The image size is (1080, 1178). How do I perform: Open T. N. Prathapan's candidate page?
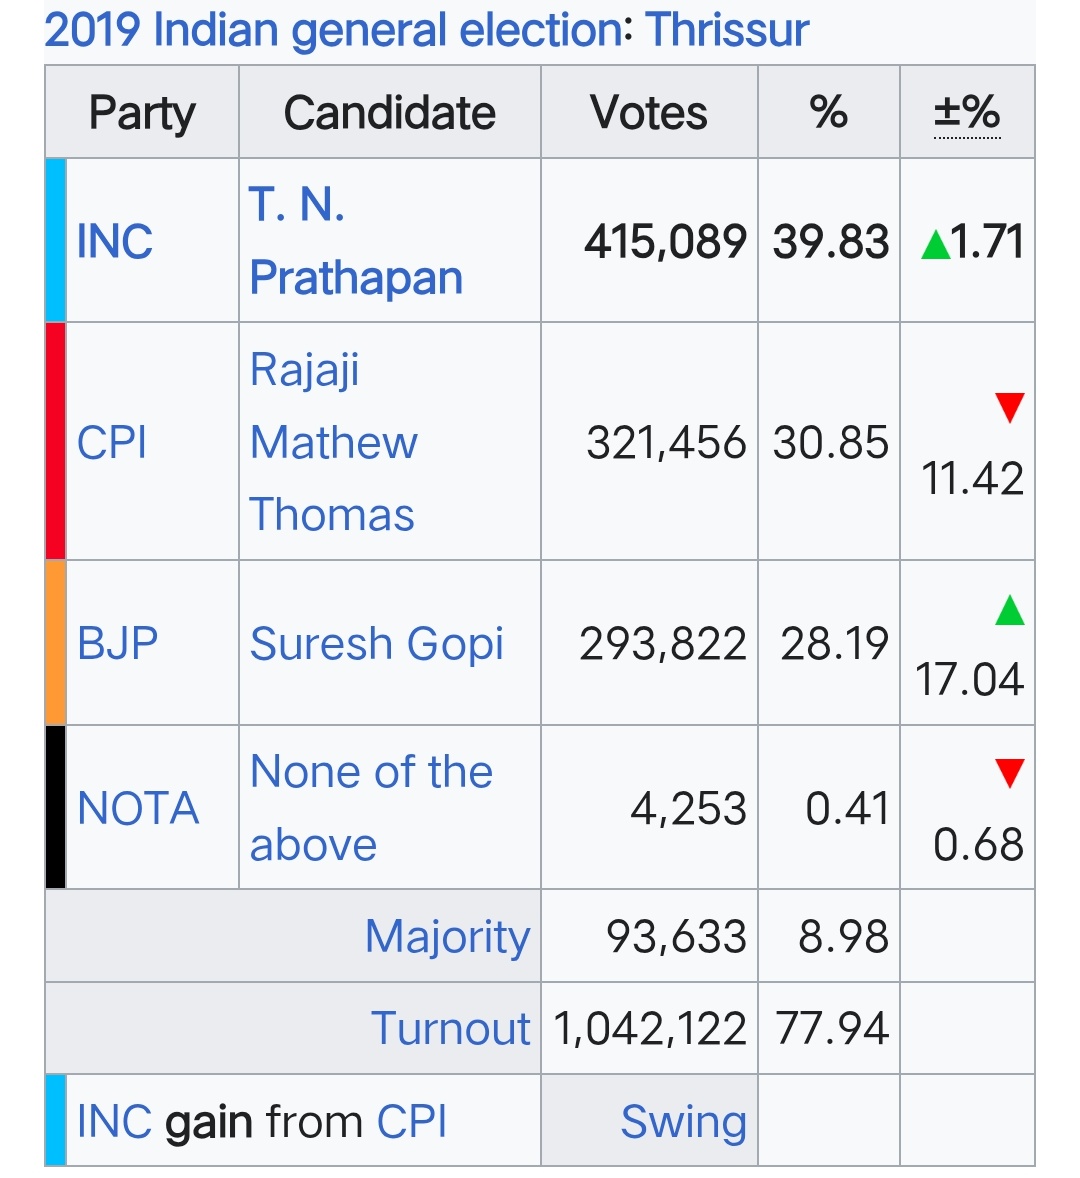click(355, 241)
